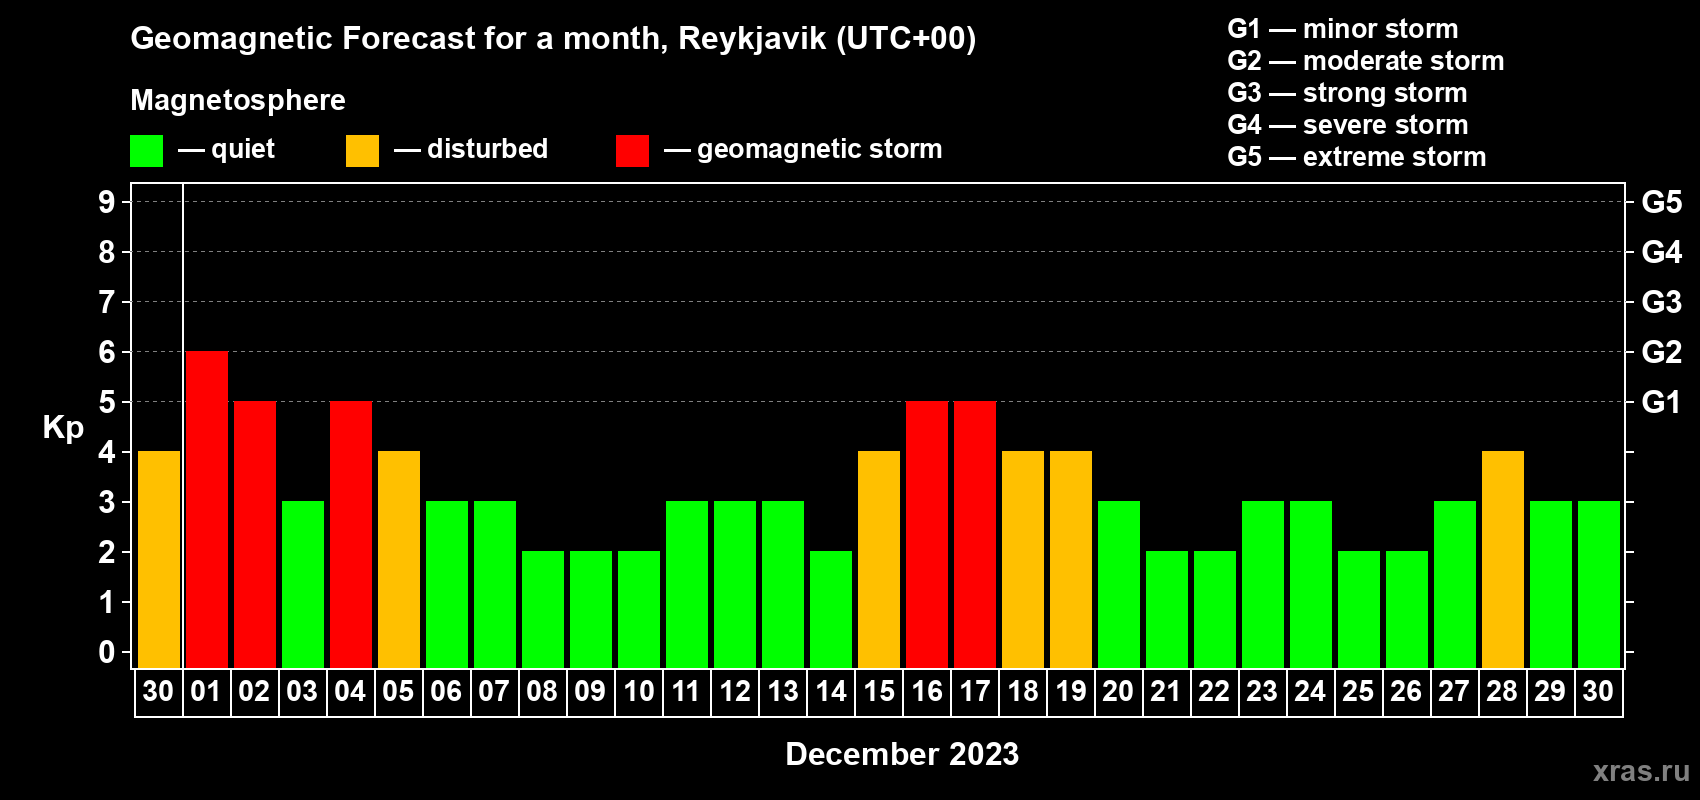The width and height of the screenshot is (1700, 800).
Task: Click the G1 label on right axis
Action: coord(1662,402)
